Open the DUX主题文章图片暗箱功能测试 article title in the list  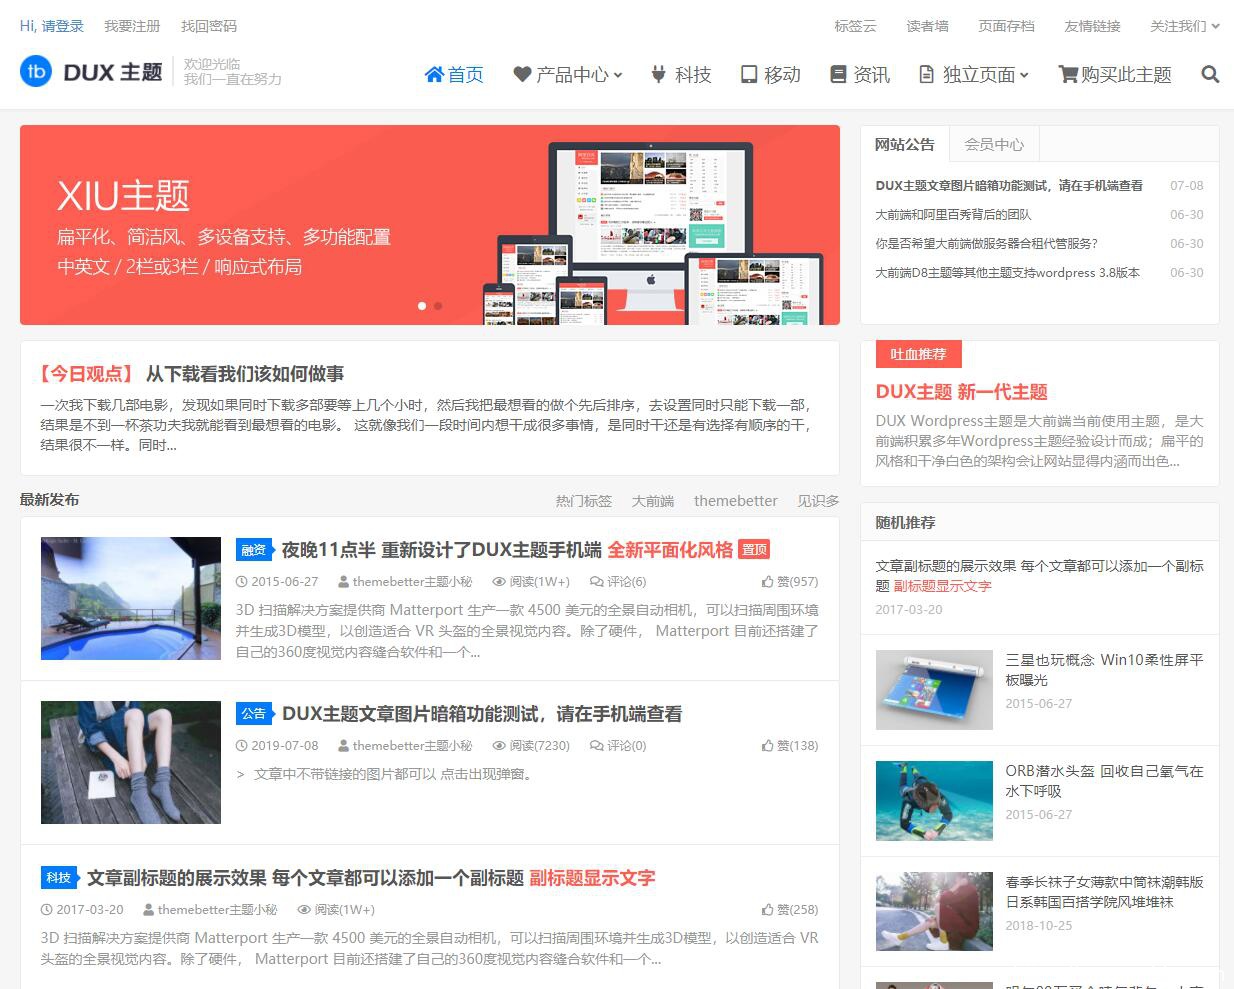[482, 714]
